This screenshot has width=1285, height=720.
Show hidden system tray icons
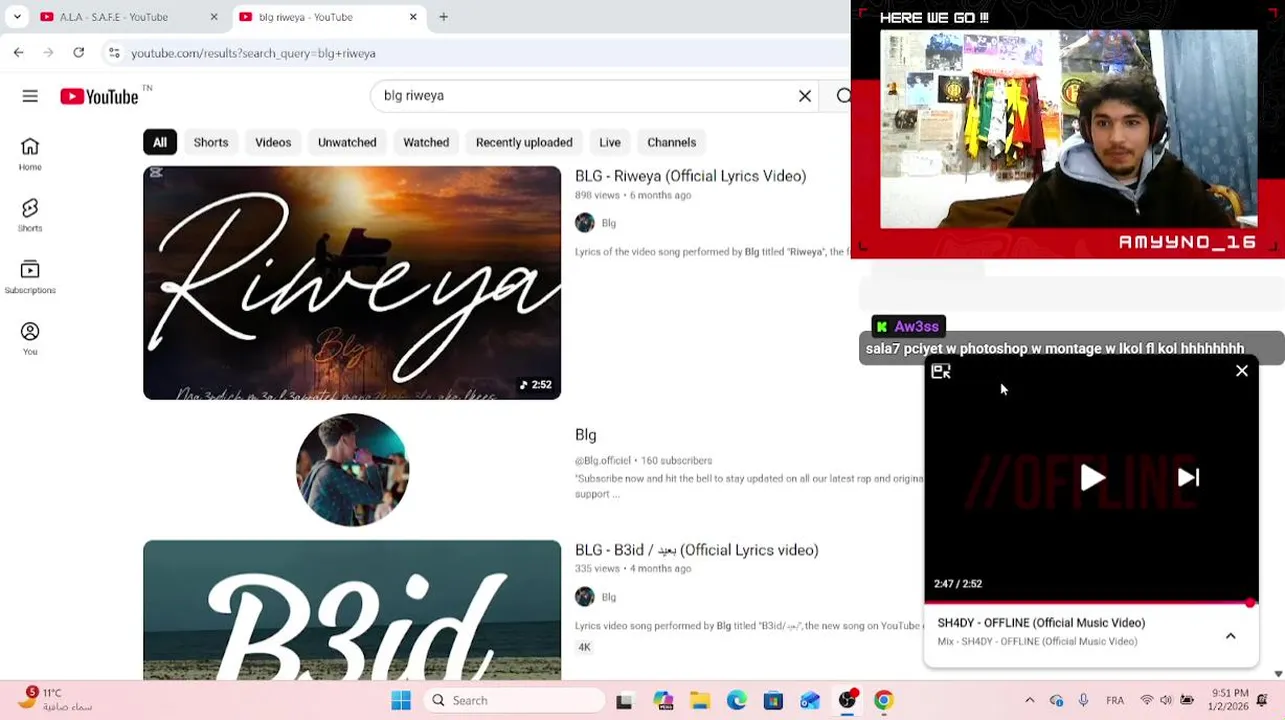[x=1030, y=701]
